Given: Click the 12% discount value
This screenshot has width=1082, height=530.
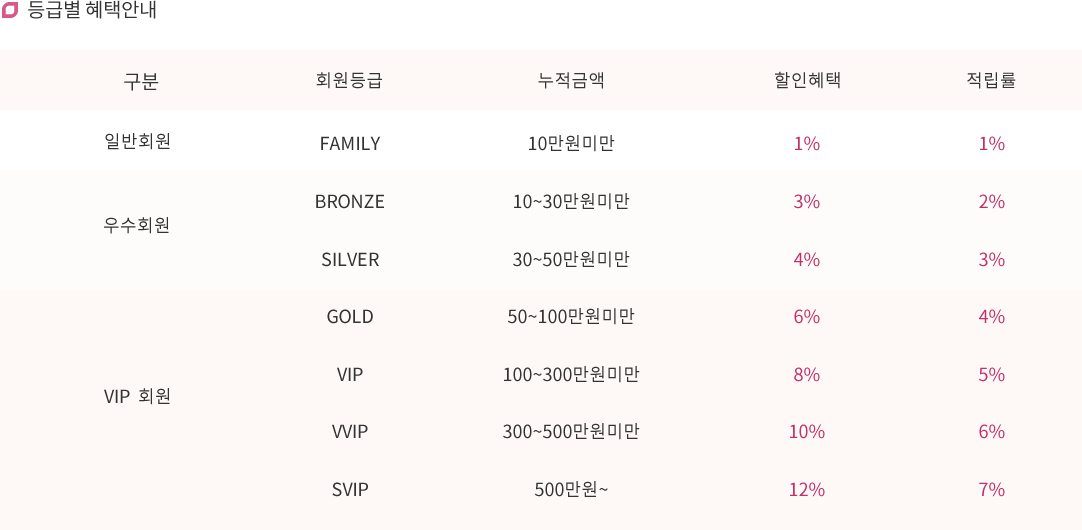Looking at the screenshot, I should click(x=807, y=490).
